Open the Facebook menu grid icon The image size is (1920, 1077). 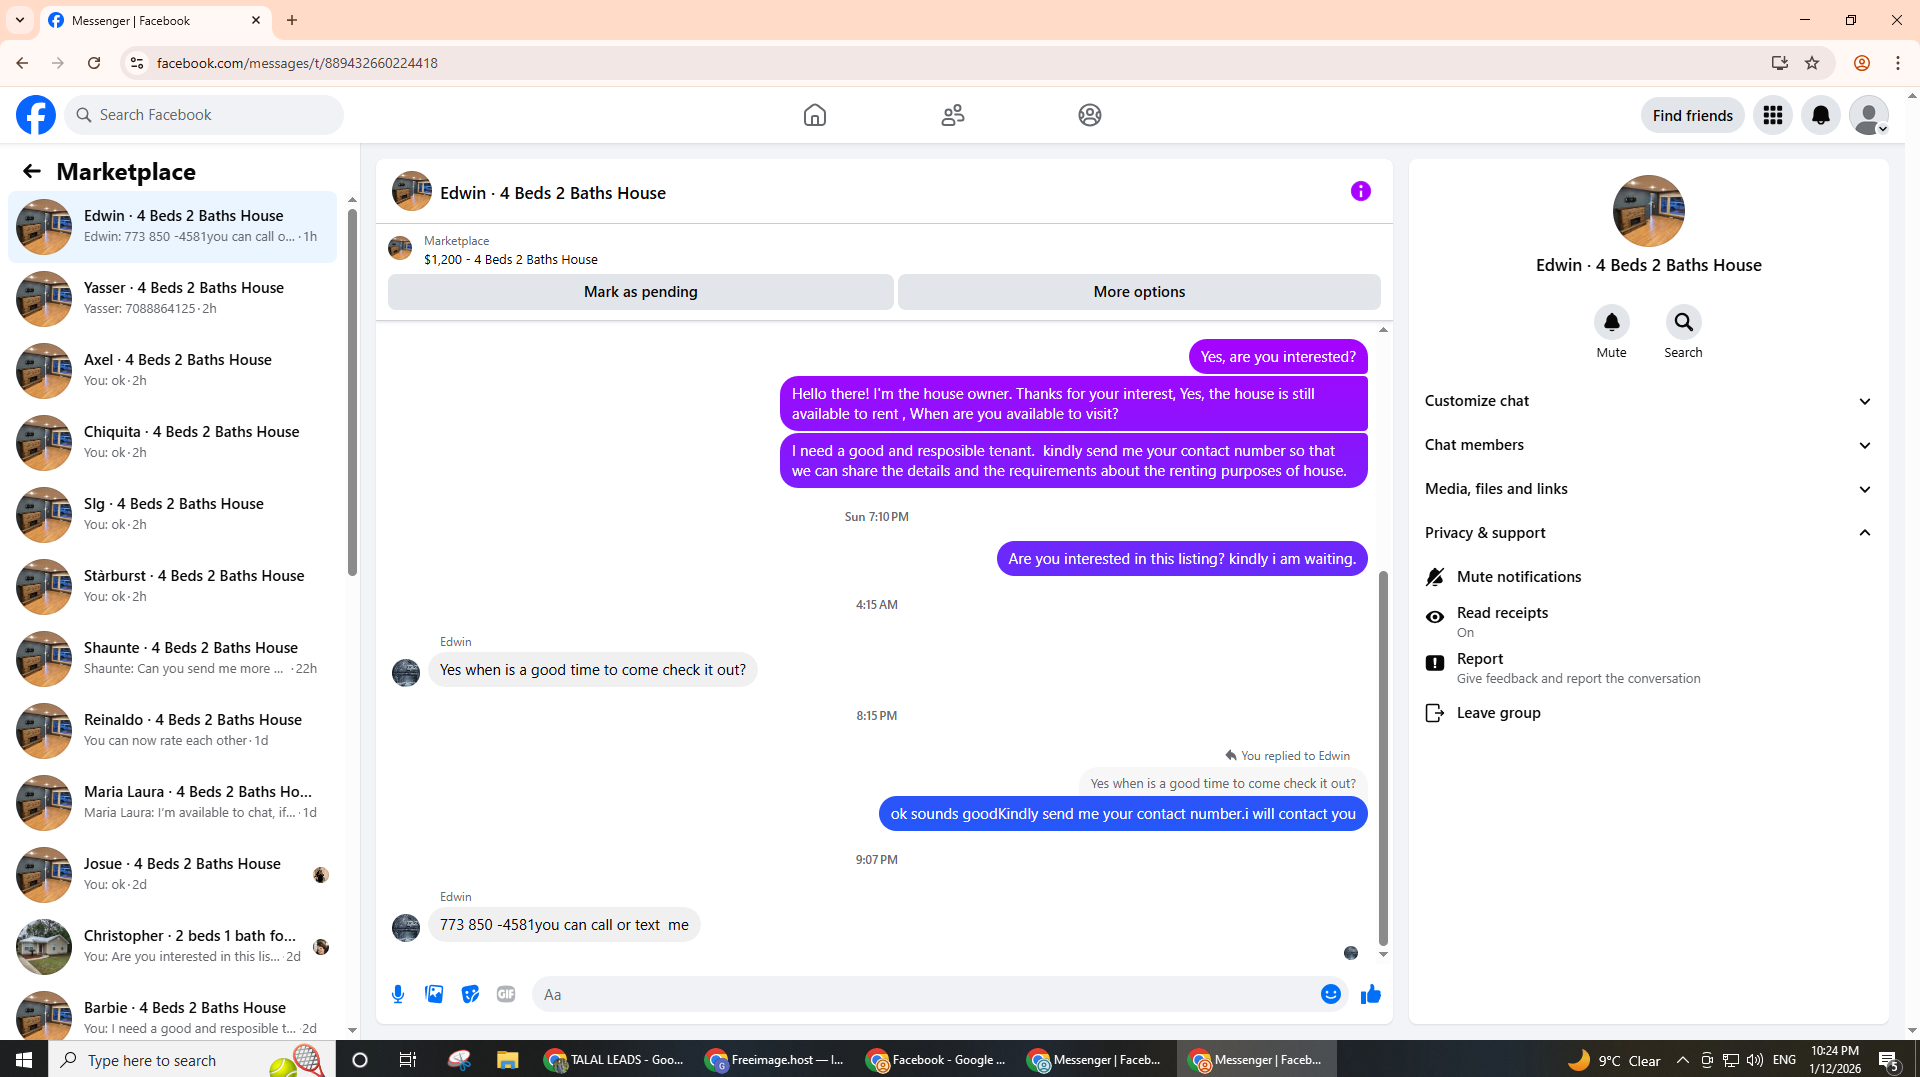1773,115
